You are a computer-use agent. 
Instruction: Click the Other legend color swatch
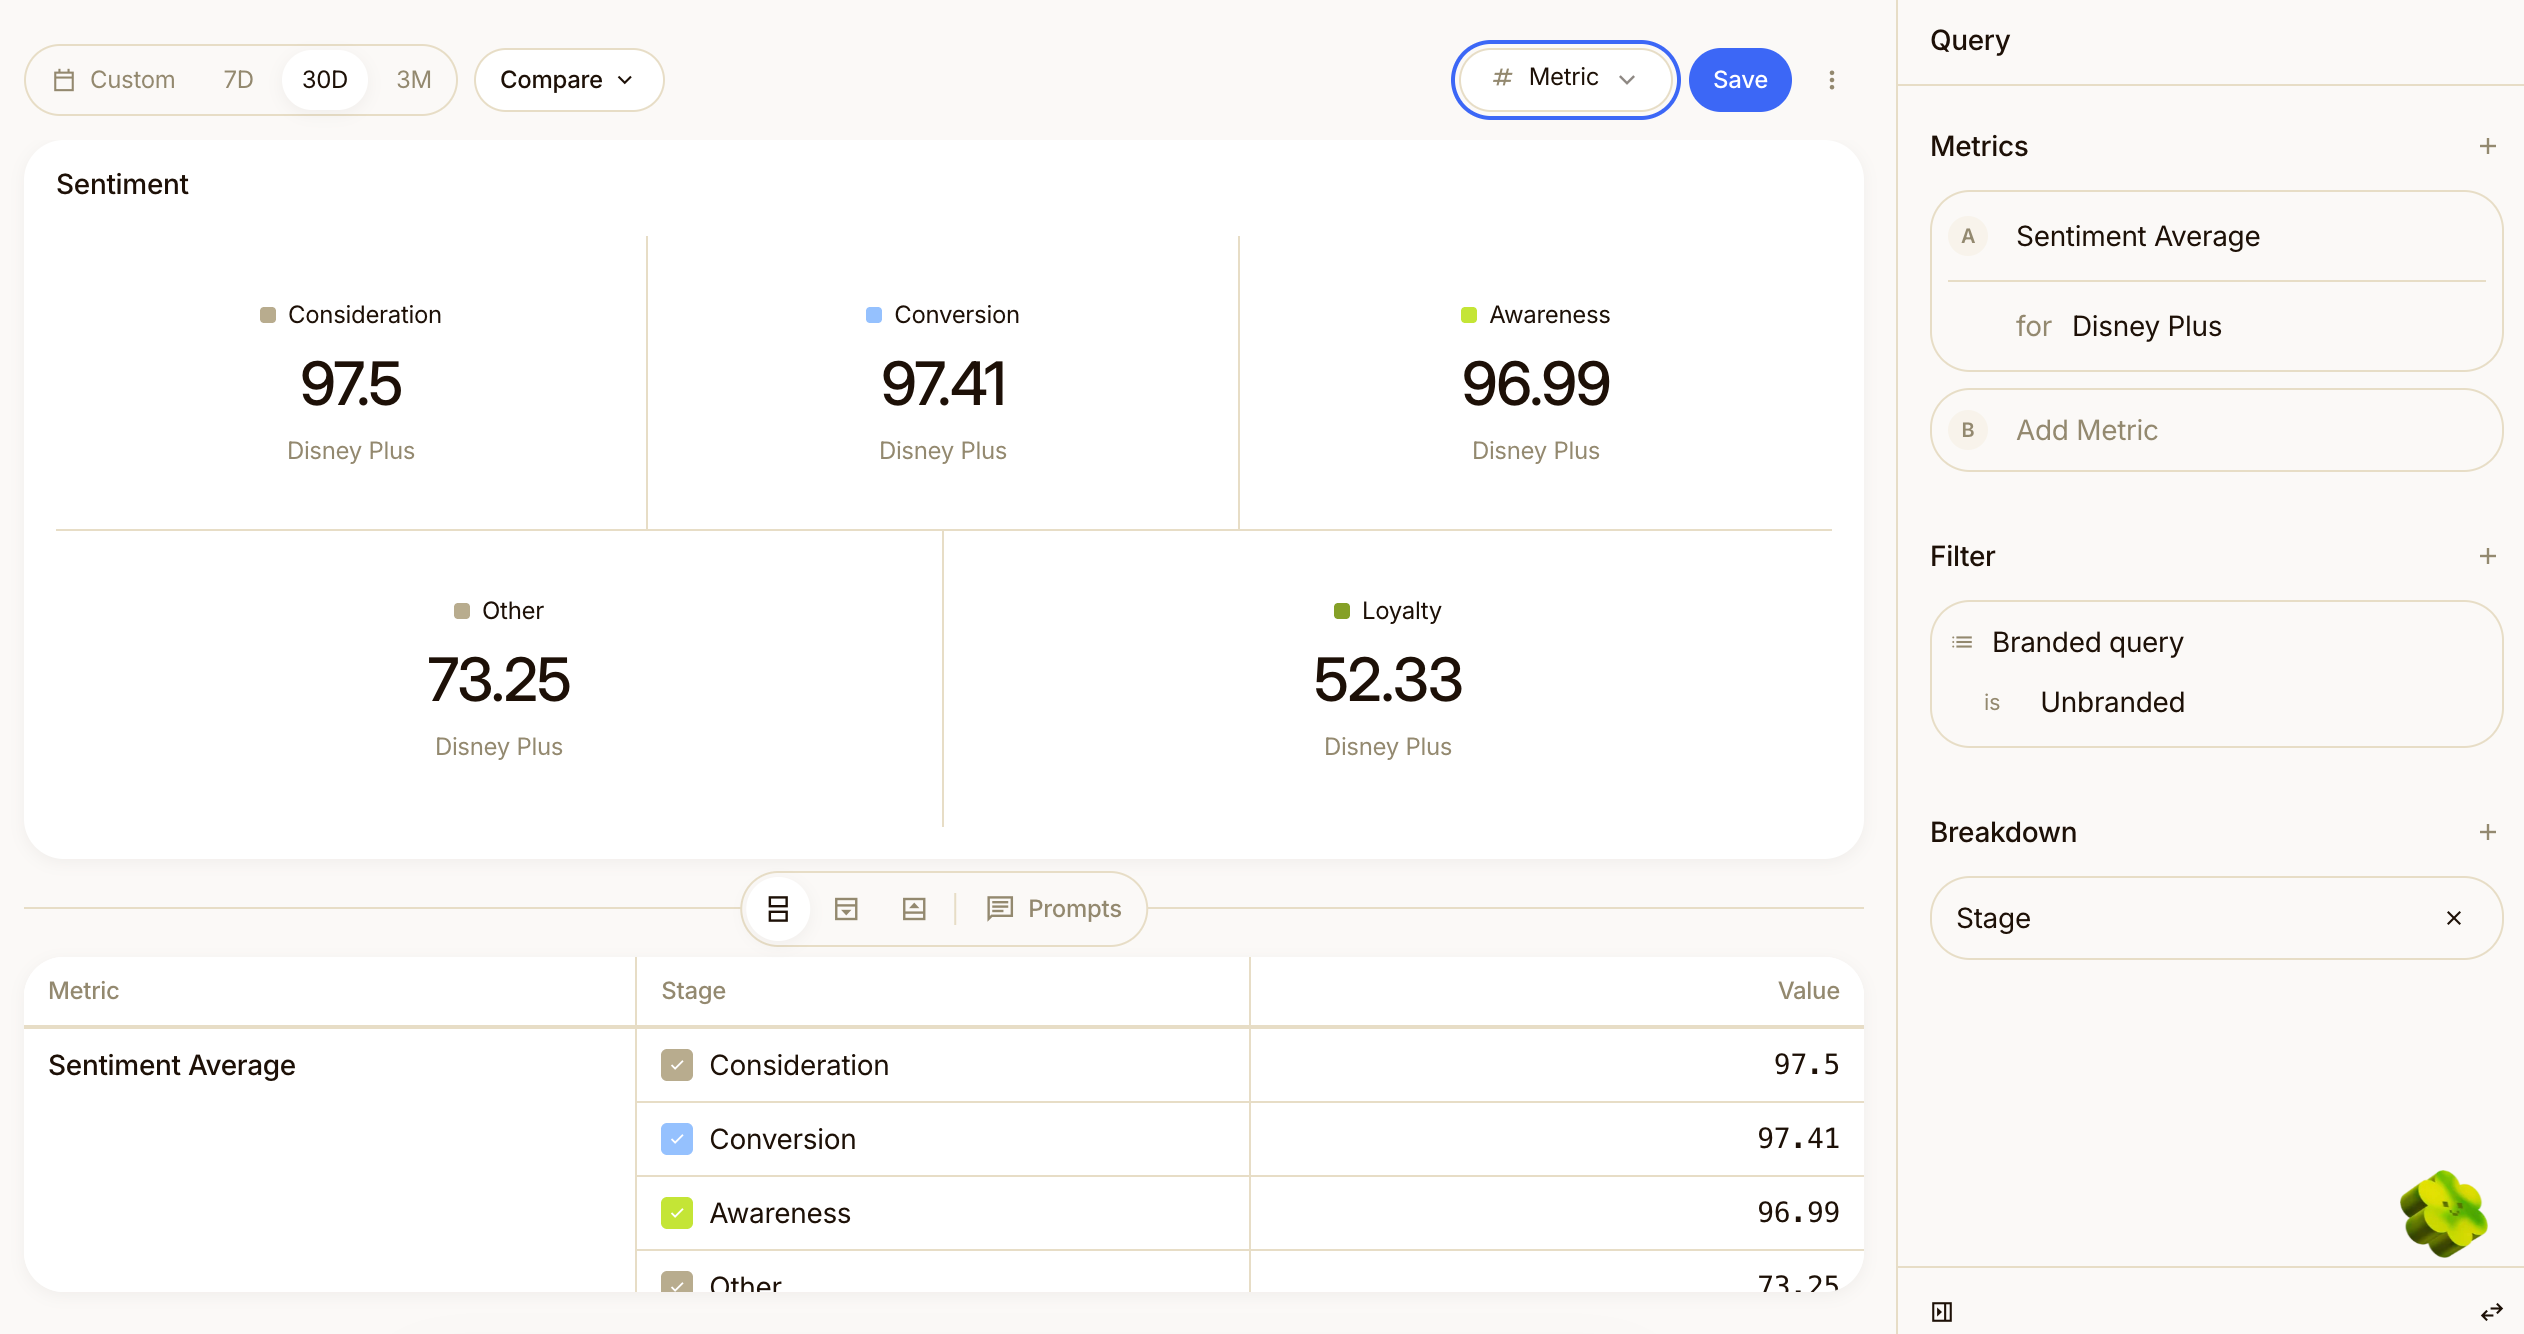tap(462, 611)
